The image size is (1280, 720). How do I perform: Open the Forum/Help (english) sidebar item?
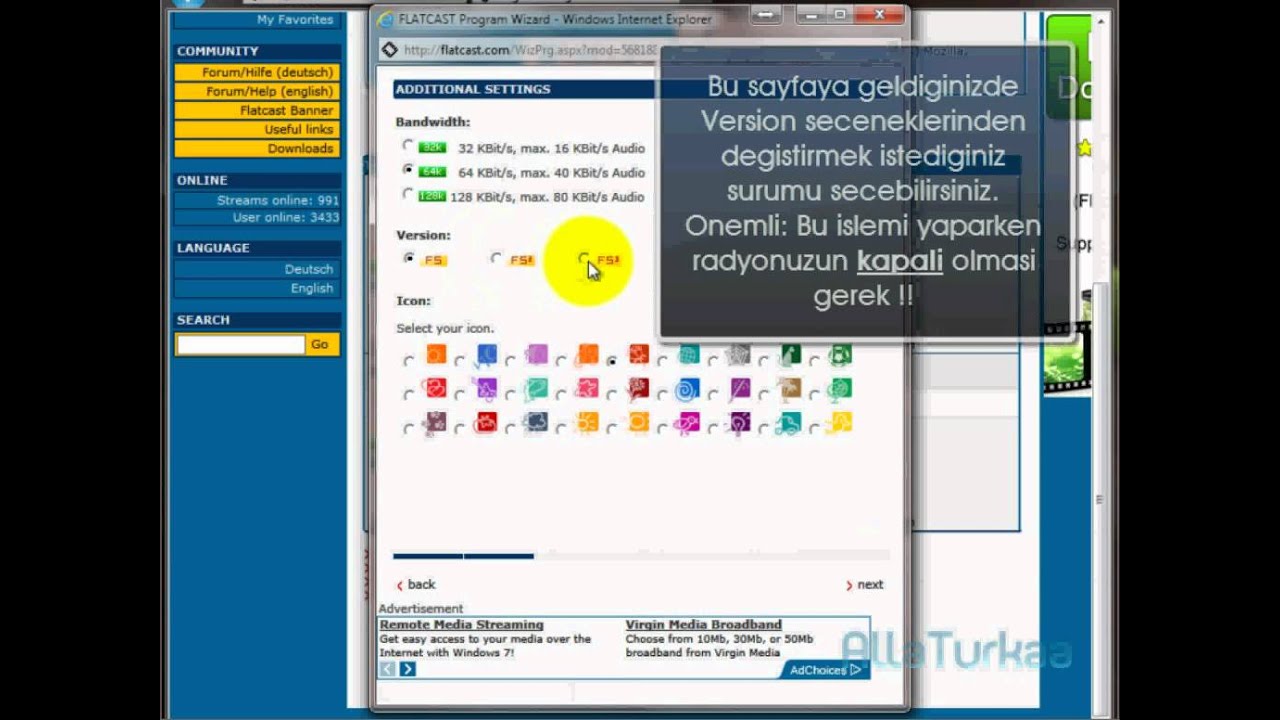257,92
